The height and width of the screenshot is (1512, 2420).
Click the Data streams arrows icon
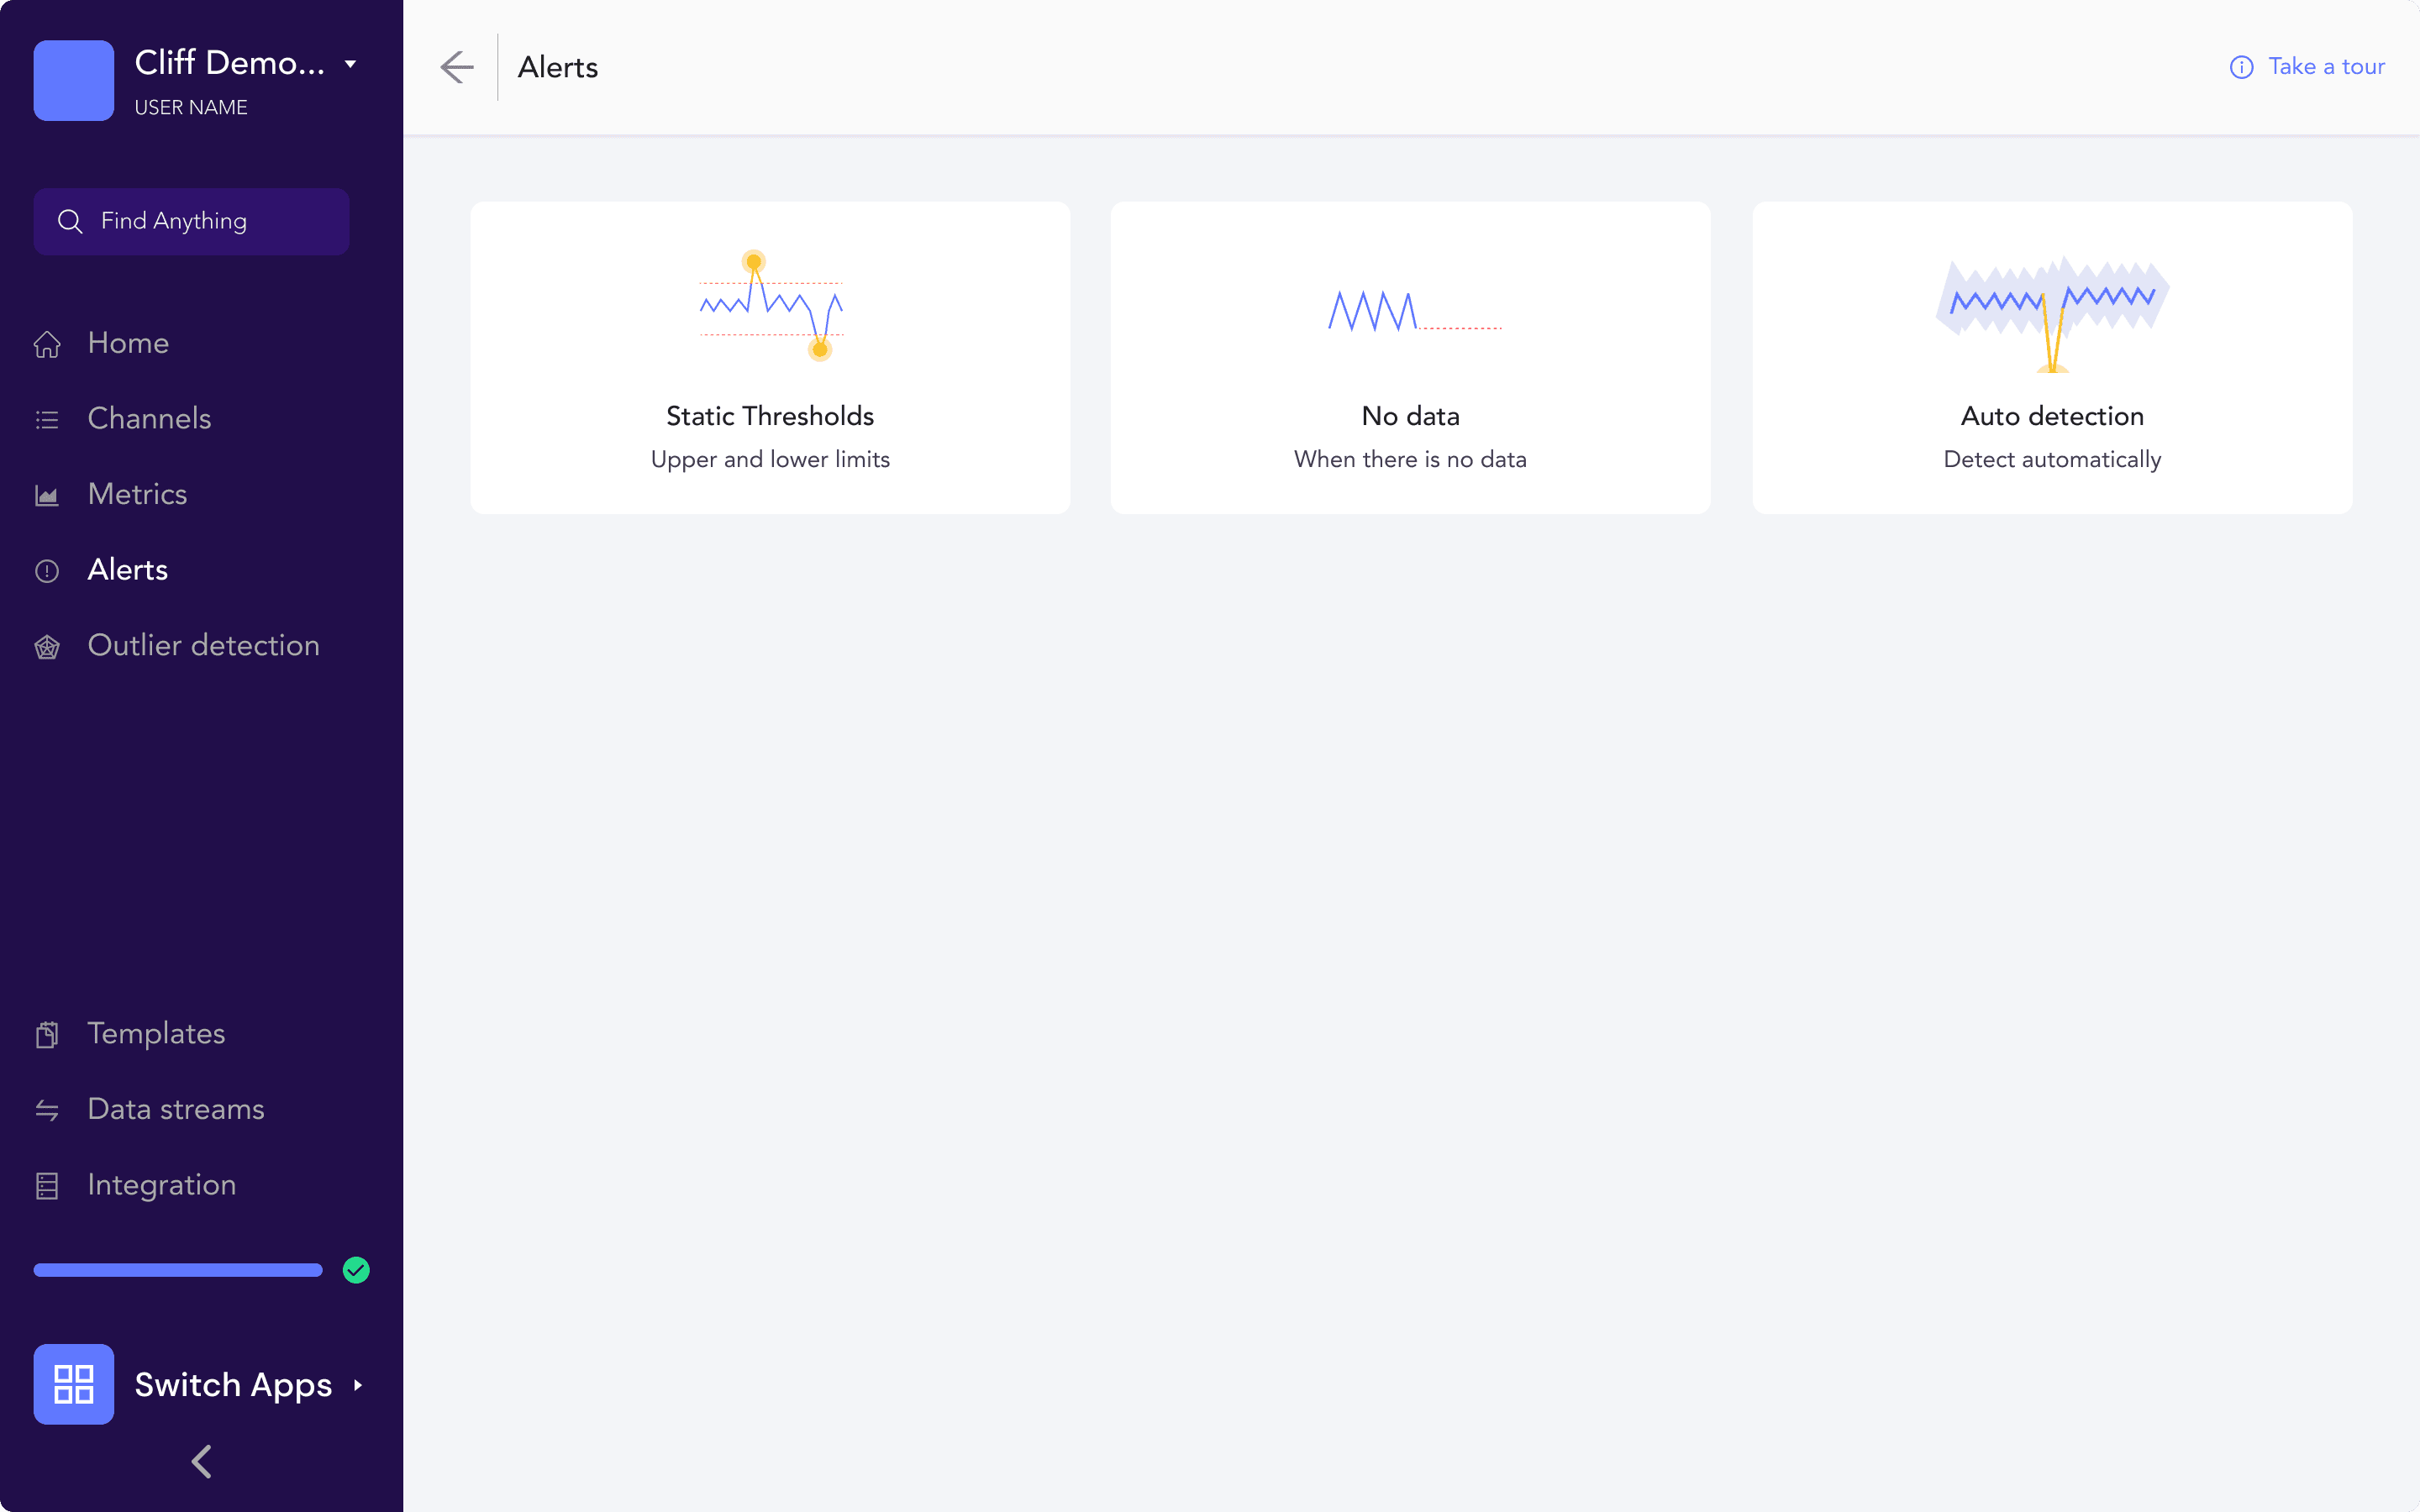coord(47,1110)
